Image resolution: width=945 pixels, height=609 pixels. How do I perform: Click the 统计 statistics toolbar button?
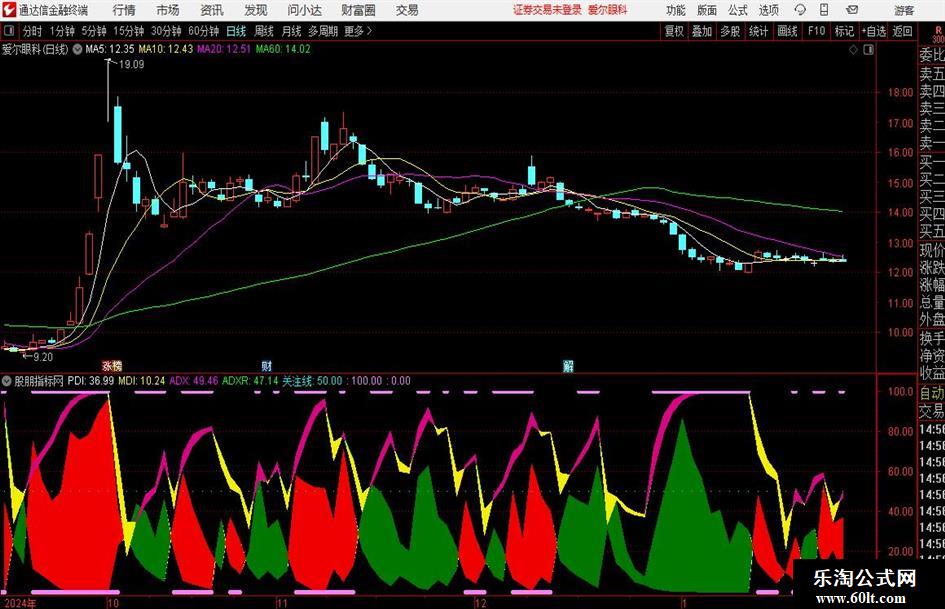[x=758, y=31]
